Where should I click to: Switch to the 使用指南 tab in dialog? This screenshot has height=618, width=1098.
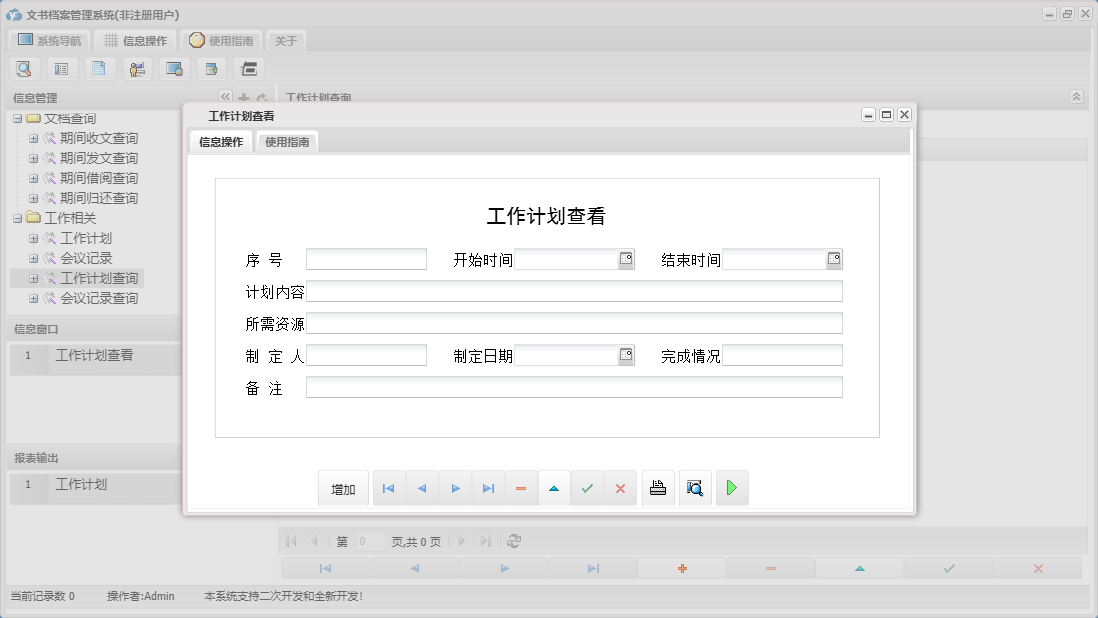click(287, 141)
